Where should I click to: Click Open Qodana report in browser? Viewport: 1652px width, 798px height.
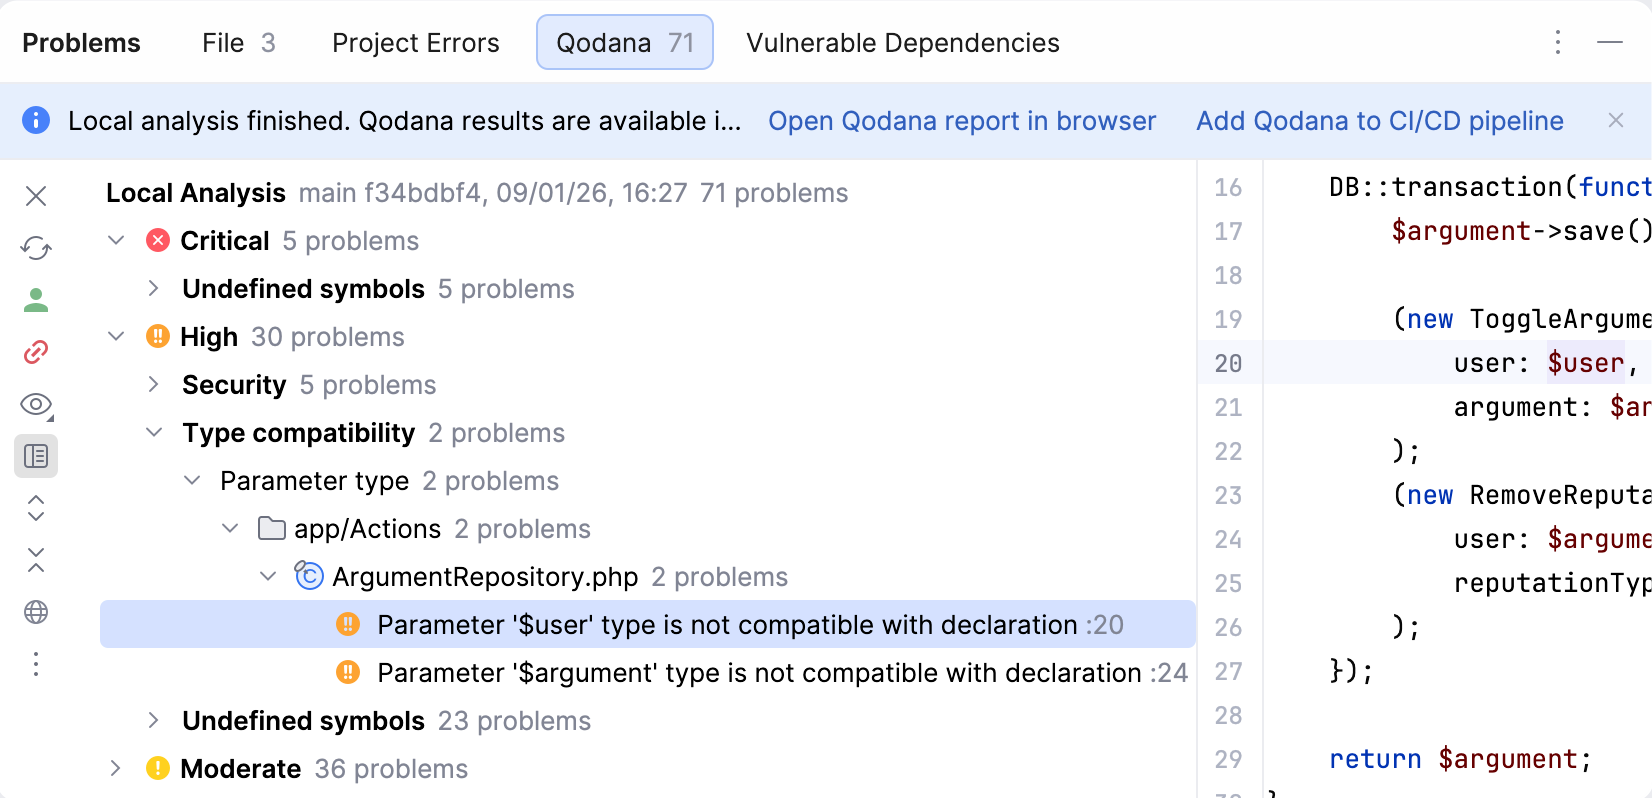tap(961, 120)
